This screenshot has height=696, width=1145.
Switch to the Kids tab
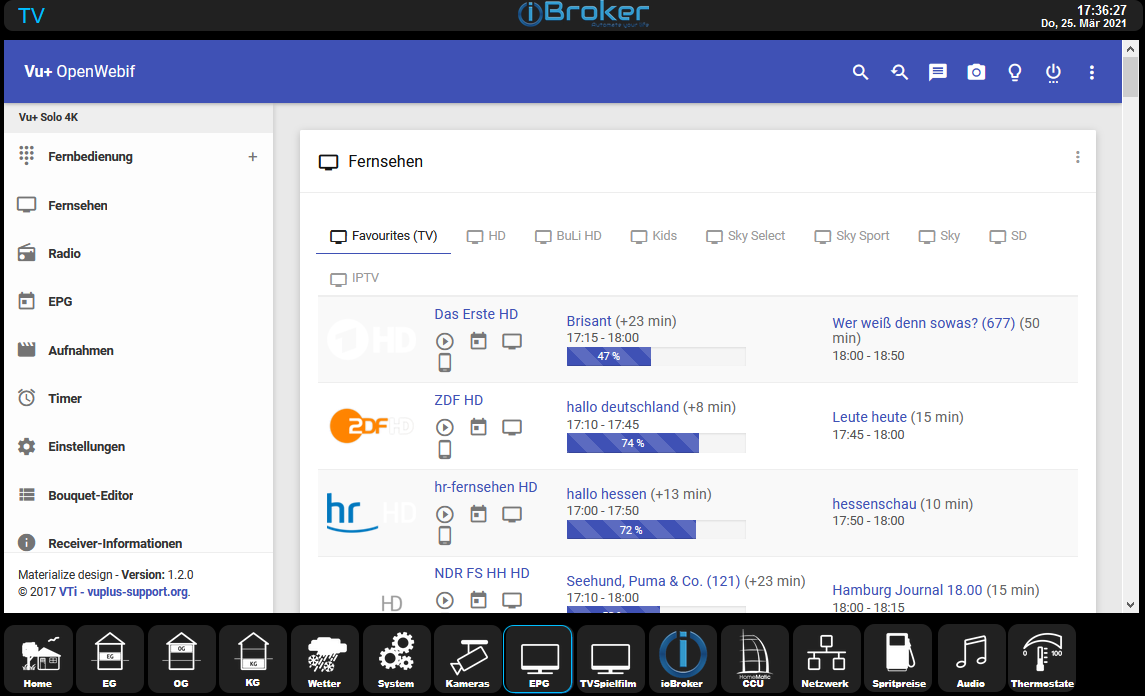coord(654,236)
